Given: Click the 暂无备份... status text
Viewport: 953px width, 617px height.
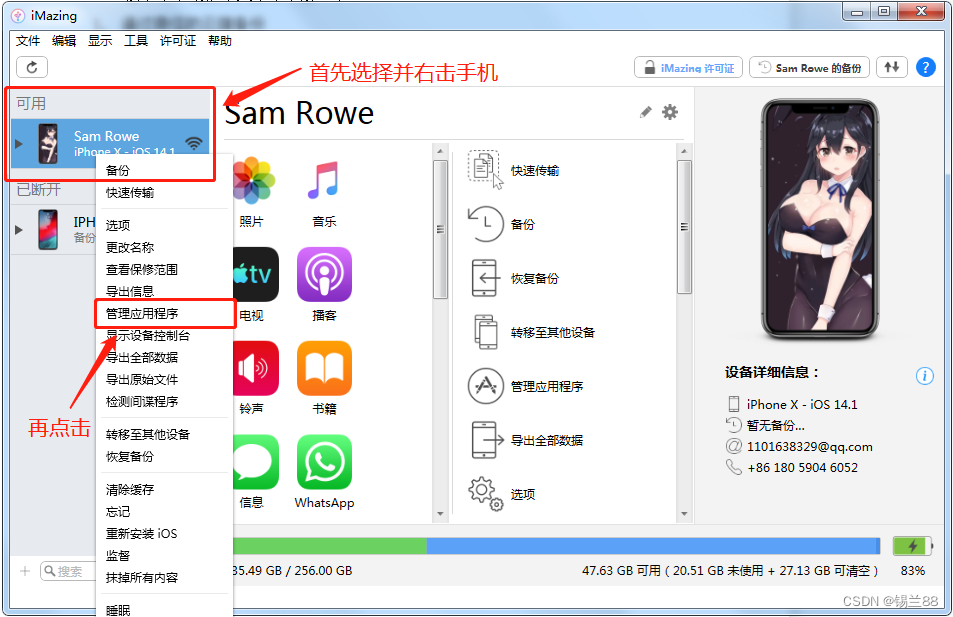Looking at the screenshot, I should point(775,426).
